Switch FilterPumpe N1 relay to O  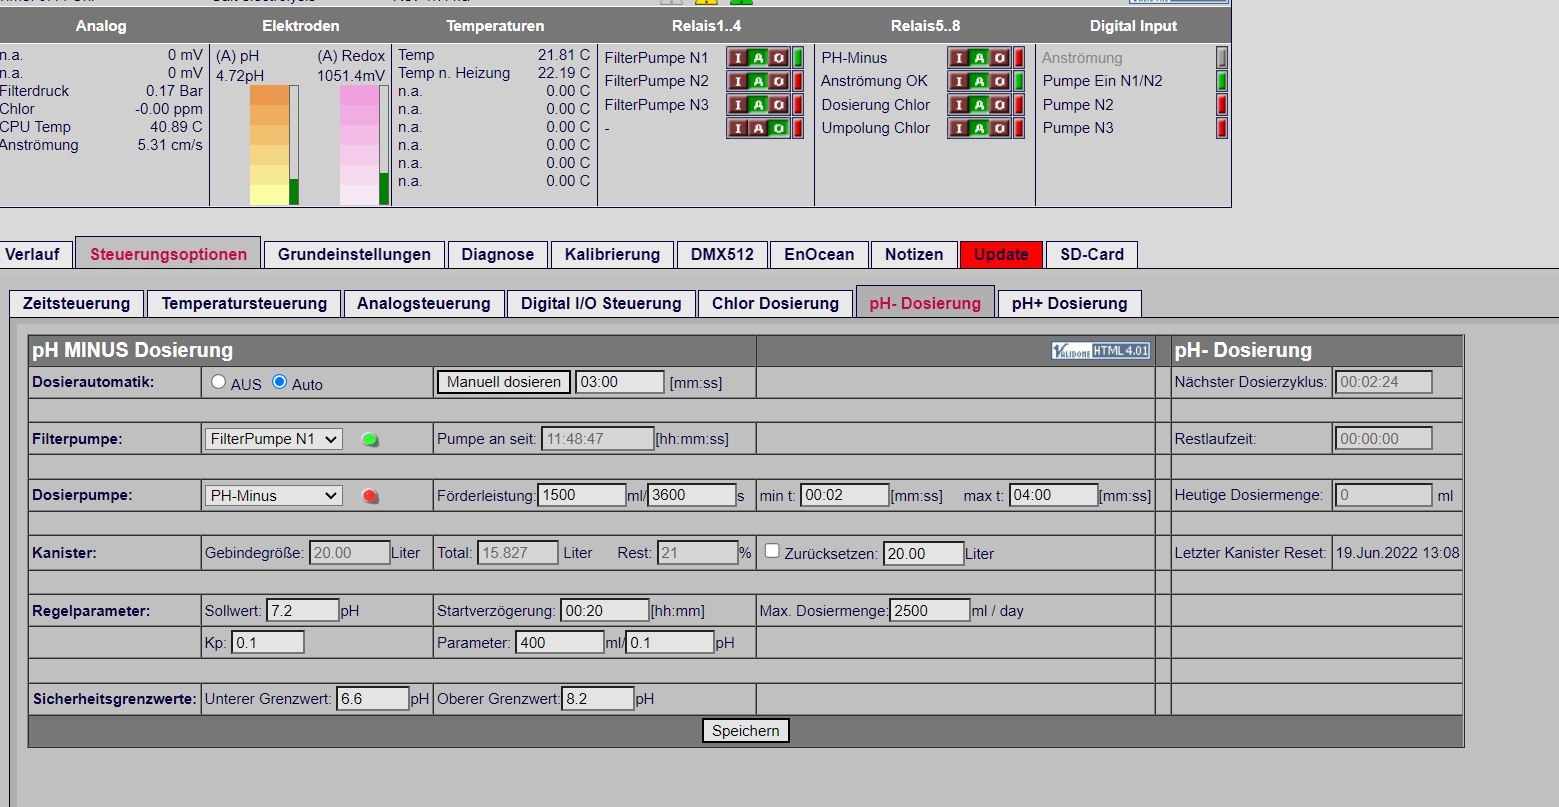coord(779,58)
